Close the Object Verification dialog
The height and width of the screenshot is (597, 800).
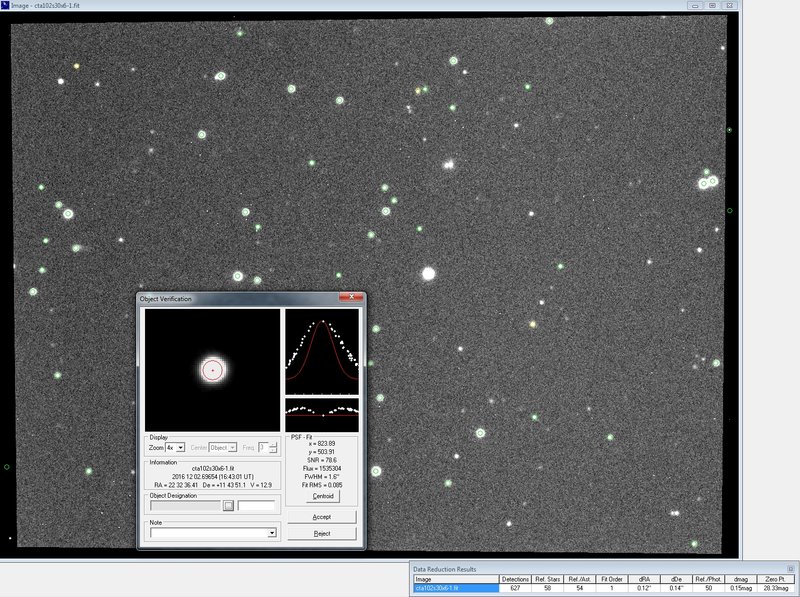[352, 298]
